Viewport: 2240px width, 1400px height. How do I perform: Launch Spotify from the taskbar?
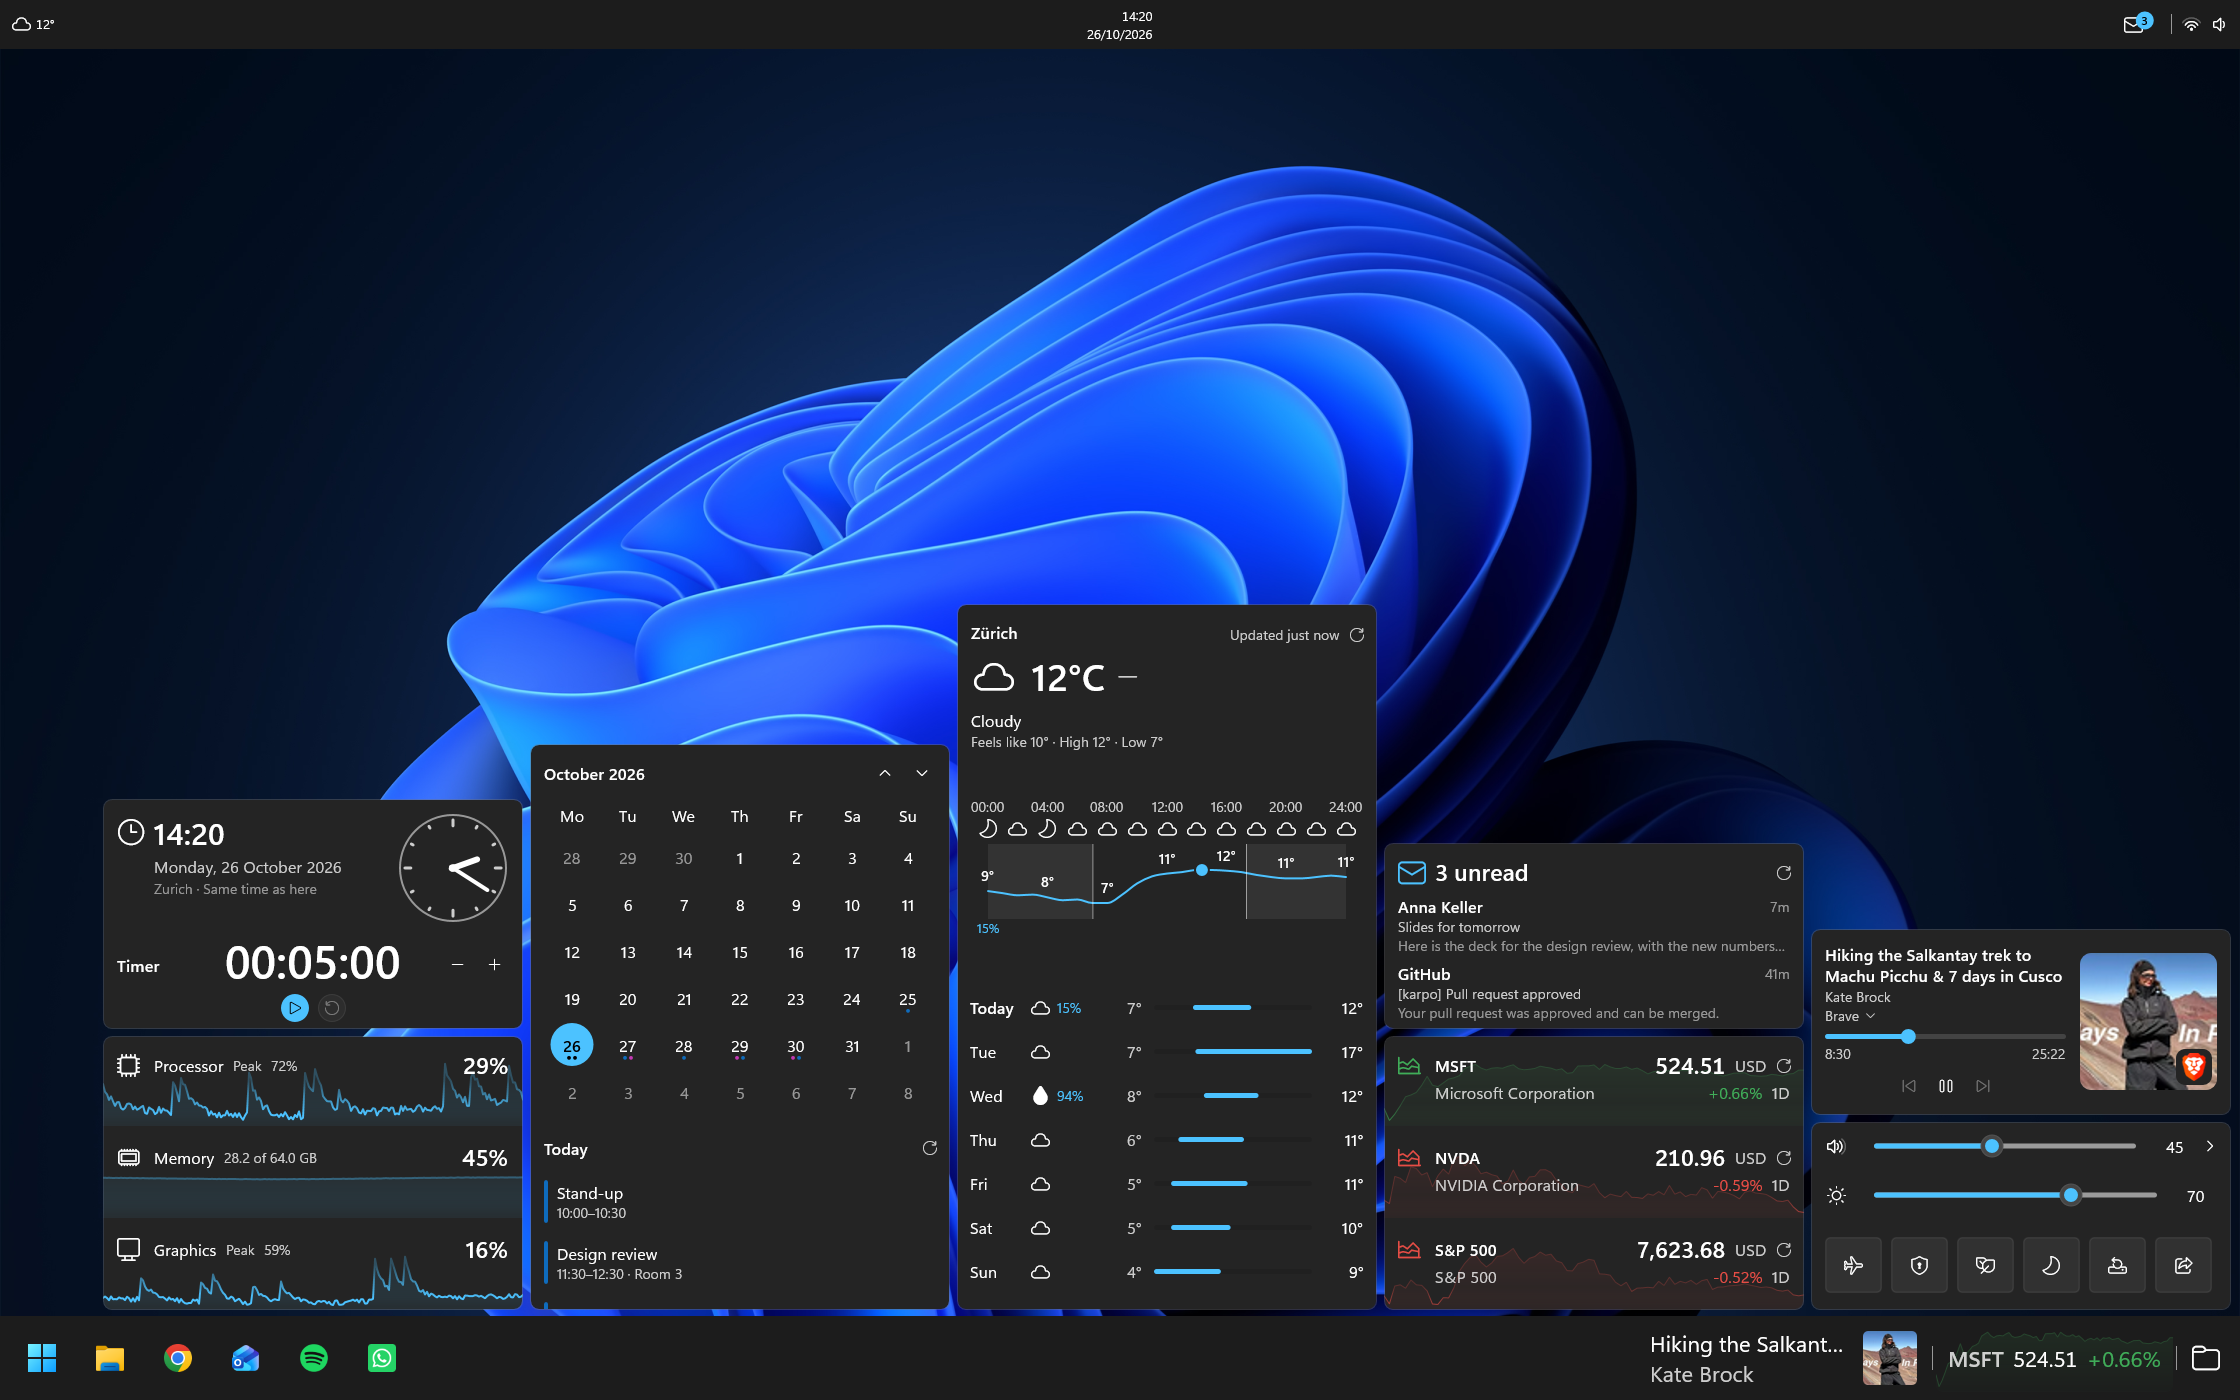[314, 1358]
